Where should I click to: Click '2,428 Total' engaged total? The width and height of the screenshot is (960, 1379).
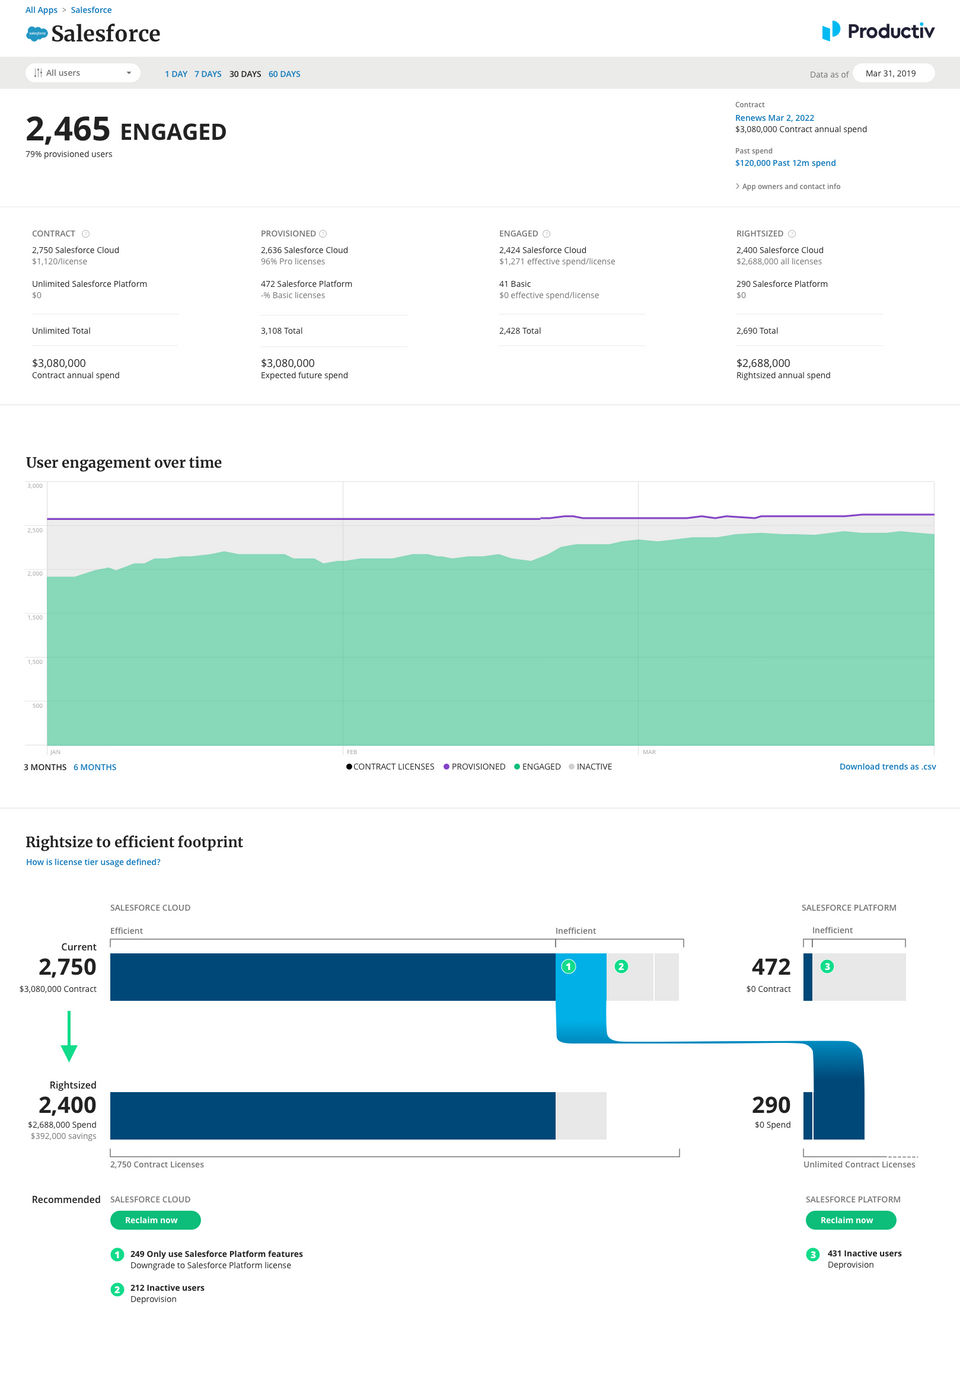[x=520, y=331]
